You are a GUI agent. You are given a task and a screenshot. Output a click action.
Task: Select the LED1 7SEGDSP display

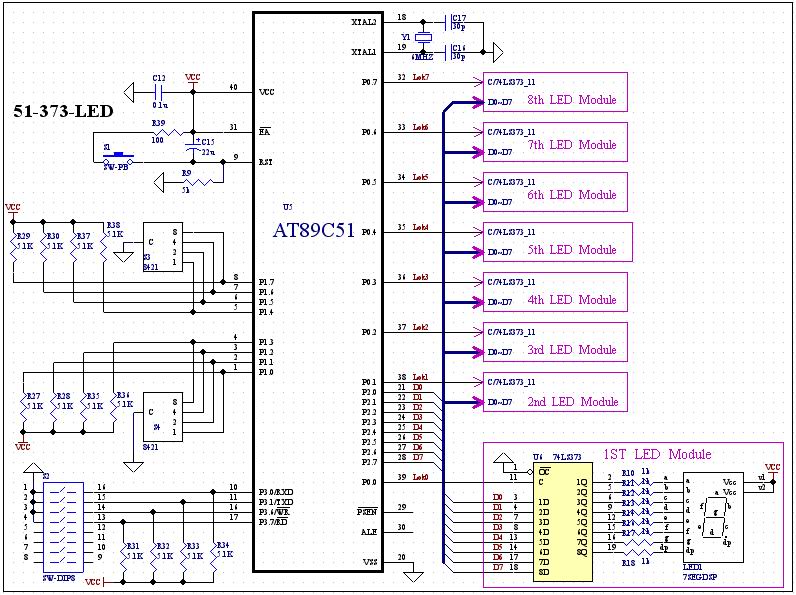click(713, 518)
